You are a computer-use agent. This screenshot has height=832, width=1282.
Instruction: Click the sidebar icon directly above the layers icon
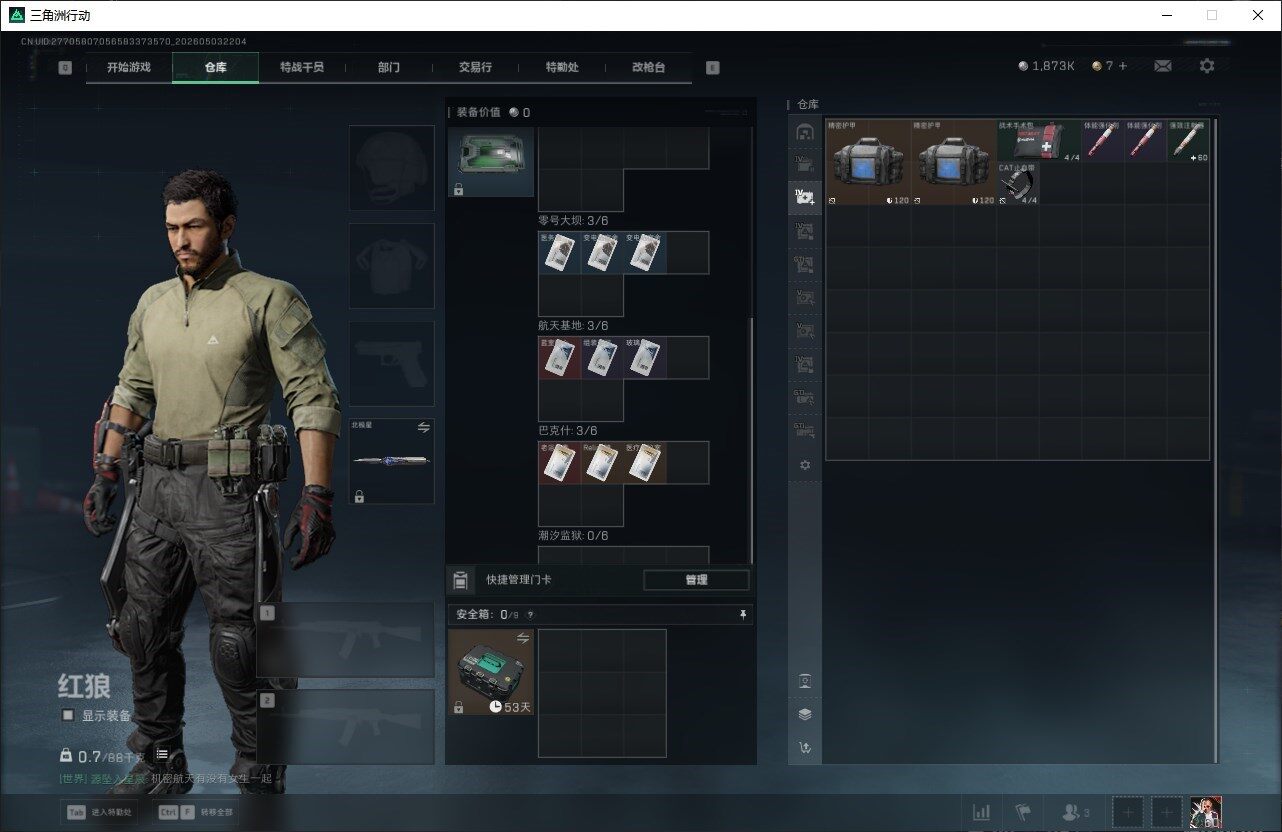(x=804, y=681)
